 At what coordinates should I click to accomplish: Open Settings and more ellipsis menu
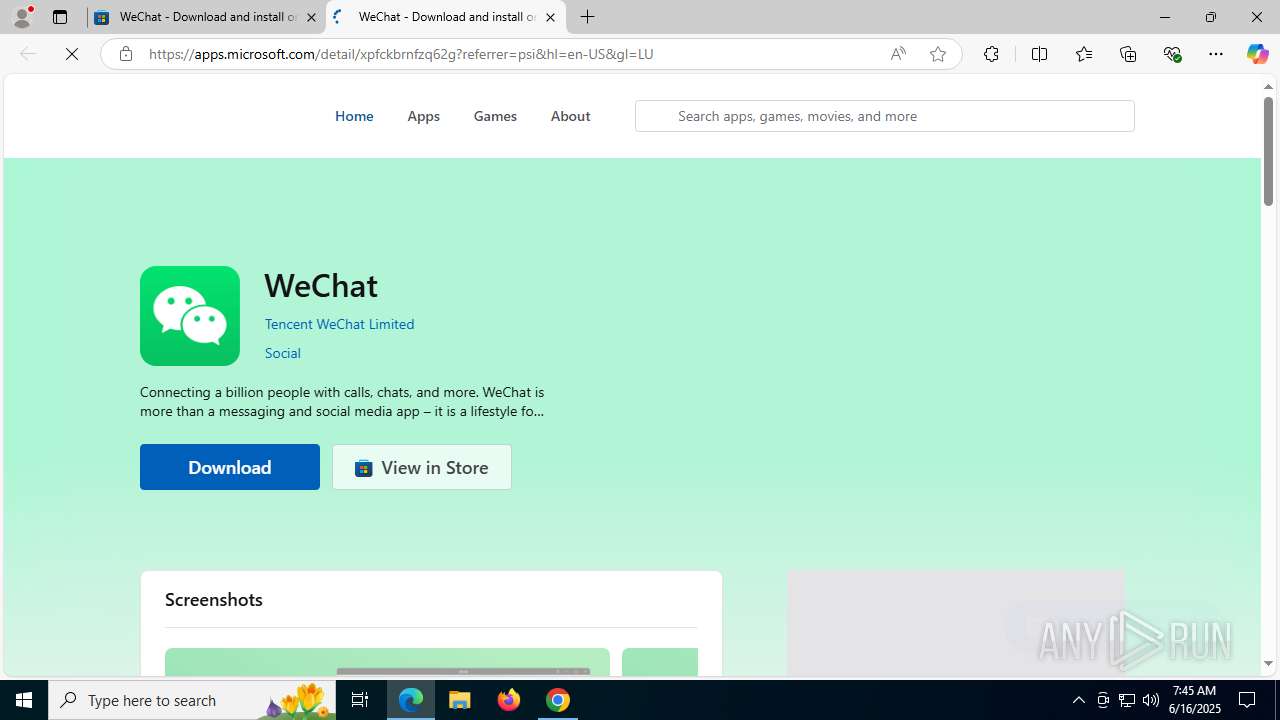[1216, 54]
